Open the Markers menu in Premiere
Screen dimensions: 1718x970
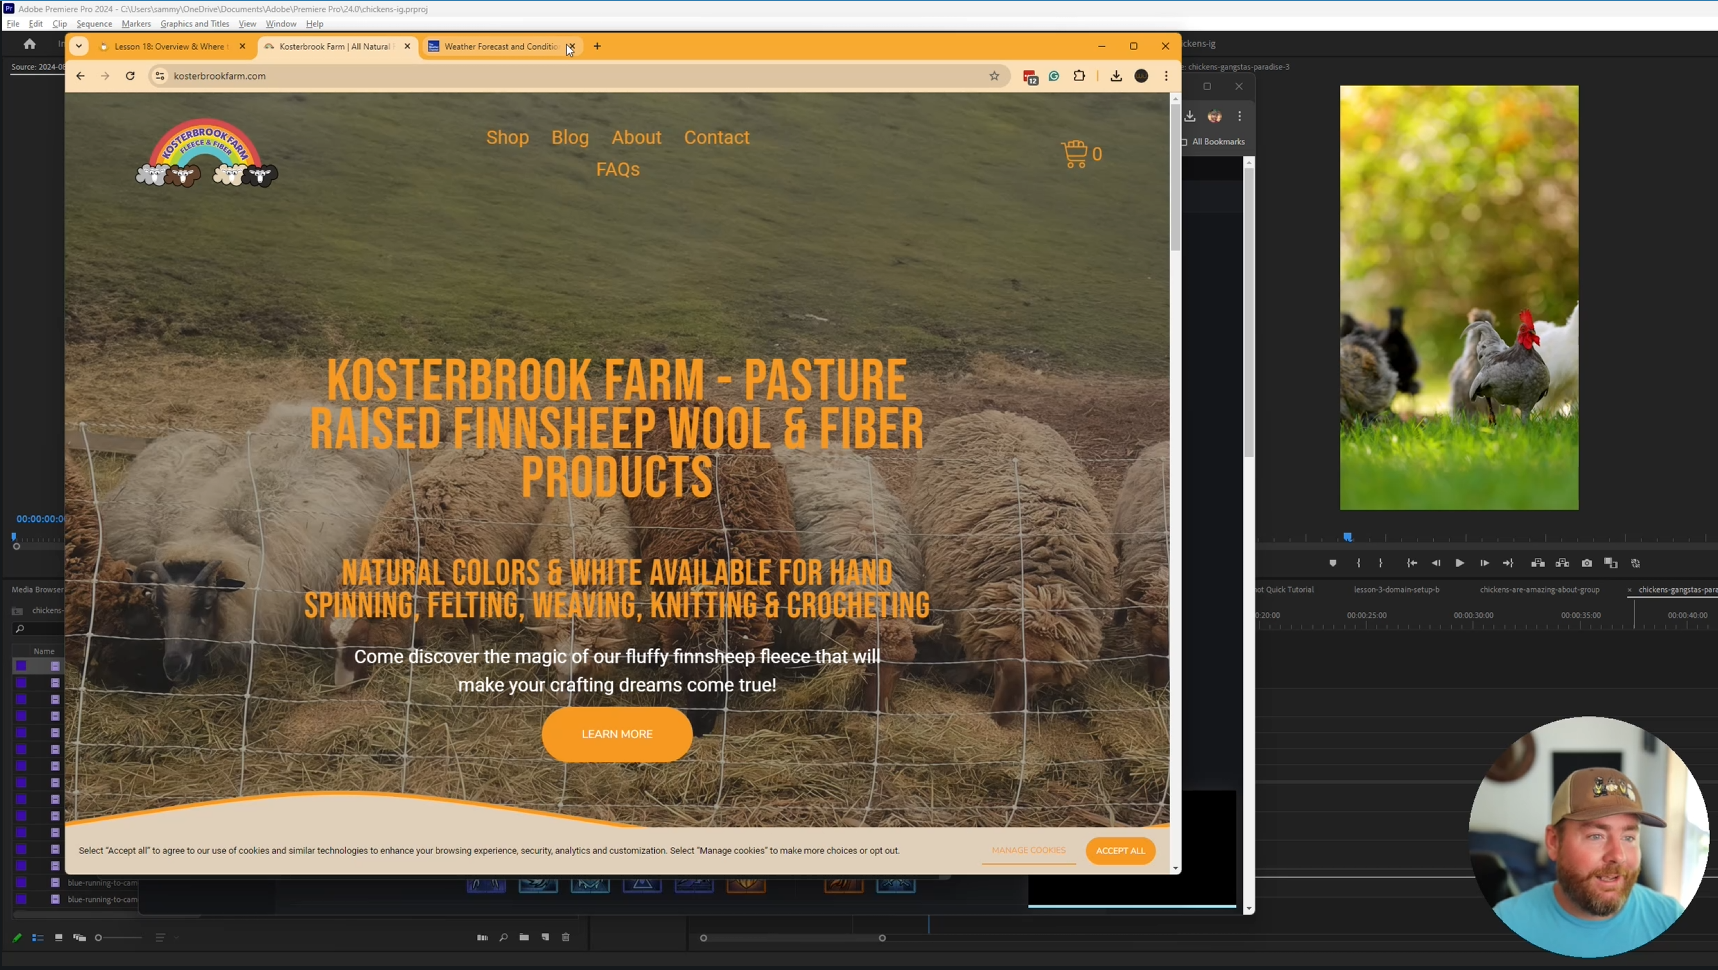coord(136,24)
